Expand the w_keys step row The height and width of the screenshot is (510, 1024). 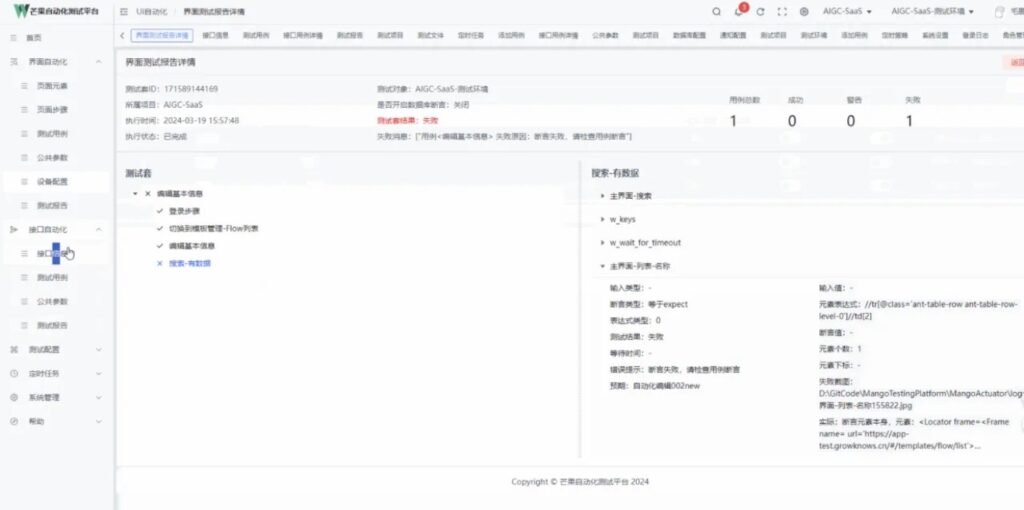602,219
